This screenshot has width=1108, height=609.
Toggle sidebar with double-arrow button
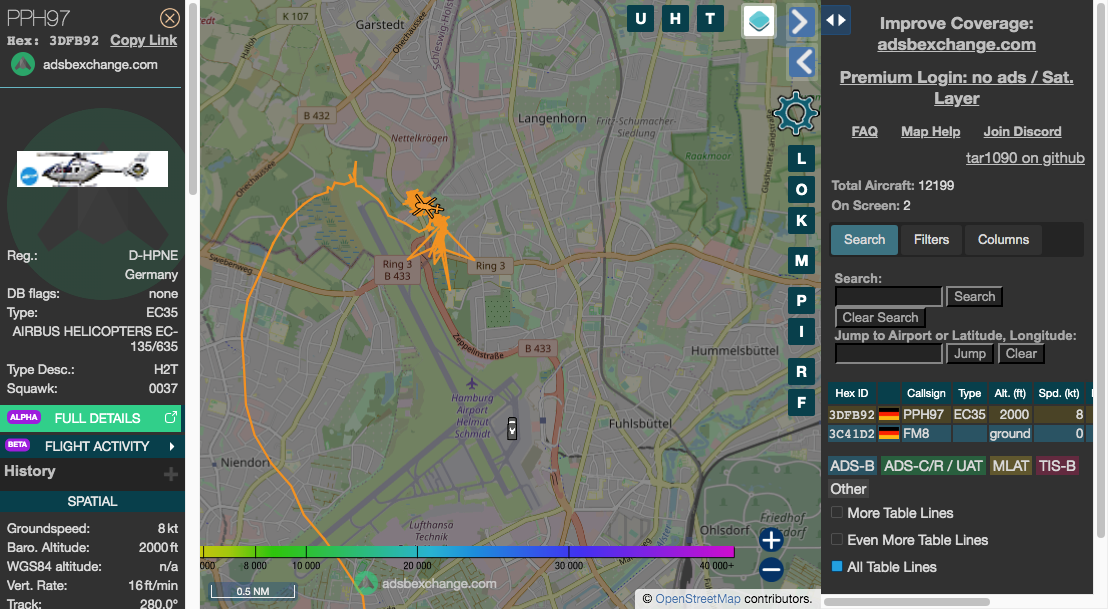pos(836,20)
